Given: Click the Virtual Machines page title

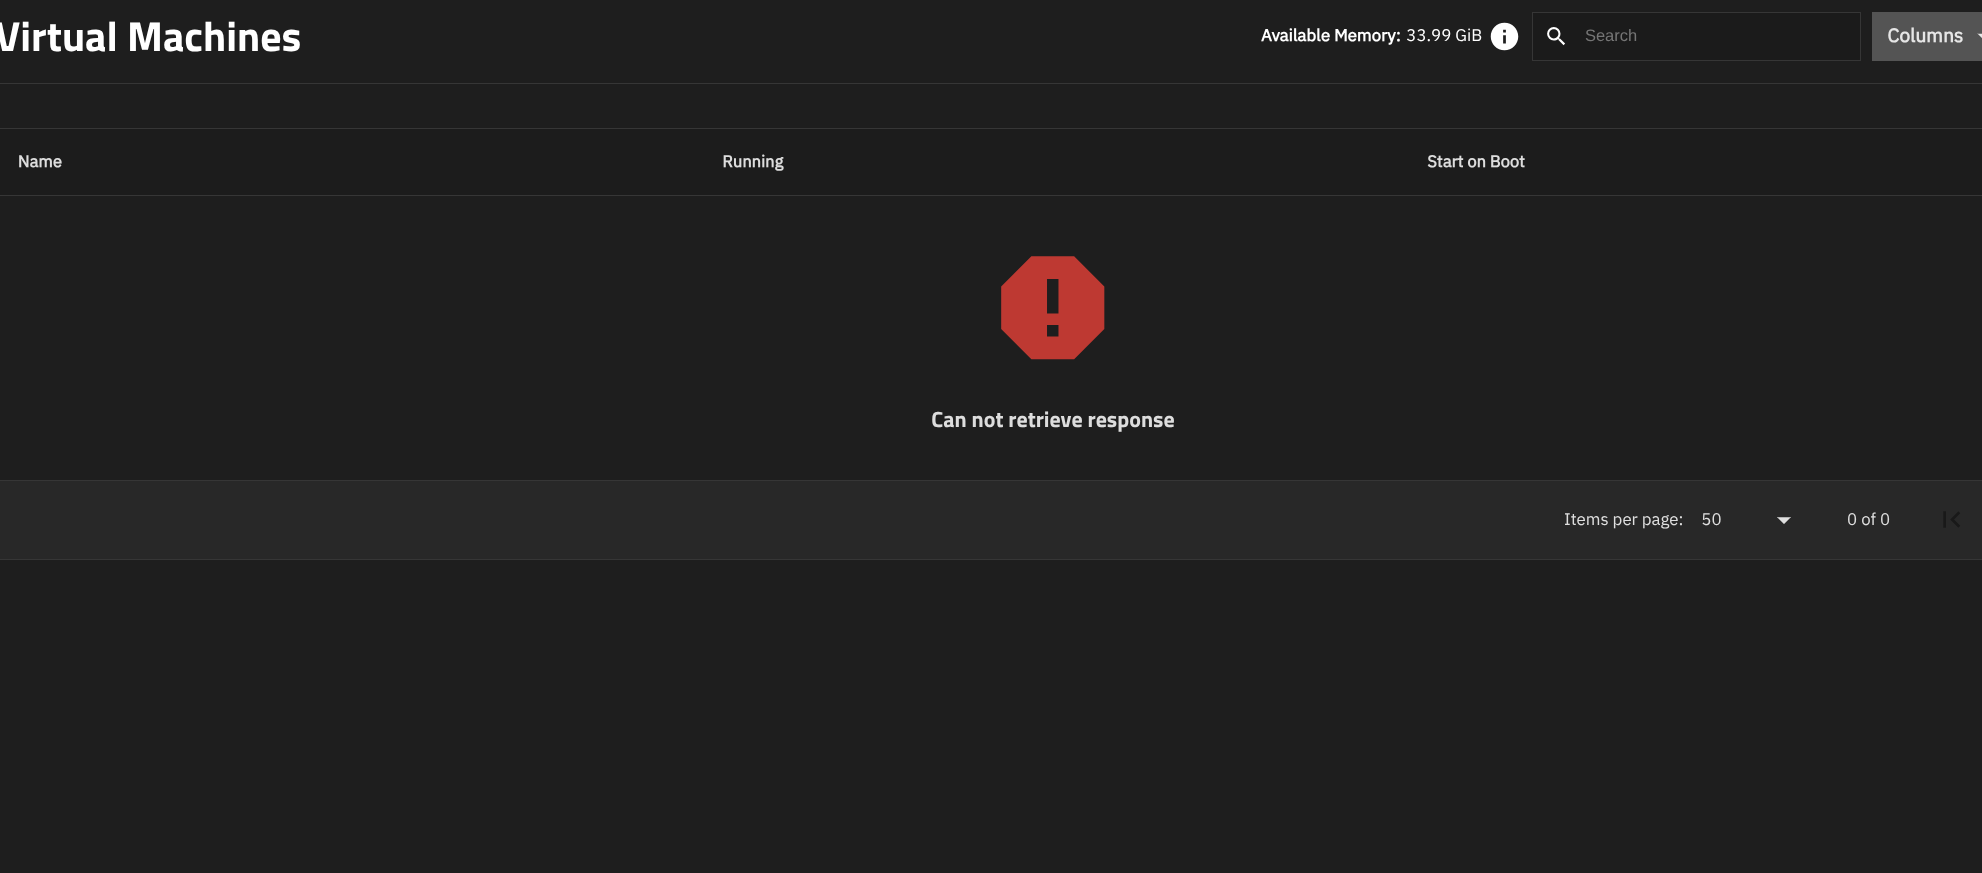Looking at the screenshot, I should [150, 38].
